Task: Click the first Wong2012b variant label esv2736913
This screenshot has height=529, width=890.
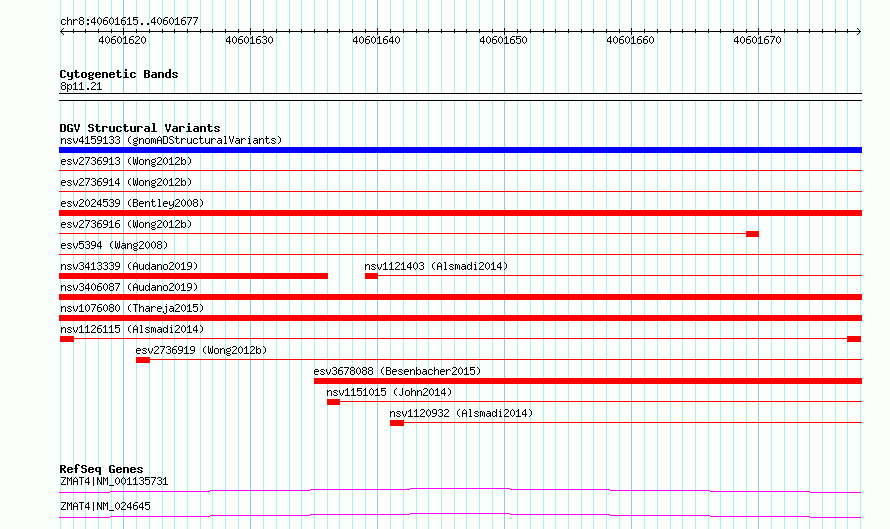Action: 126,161
